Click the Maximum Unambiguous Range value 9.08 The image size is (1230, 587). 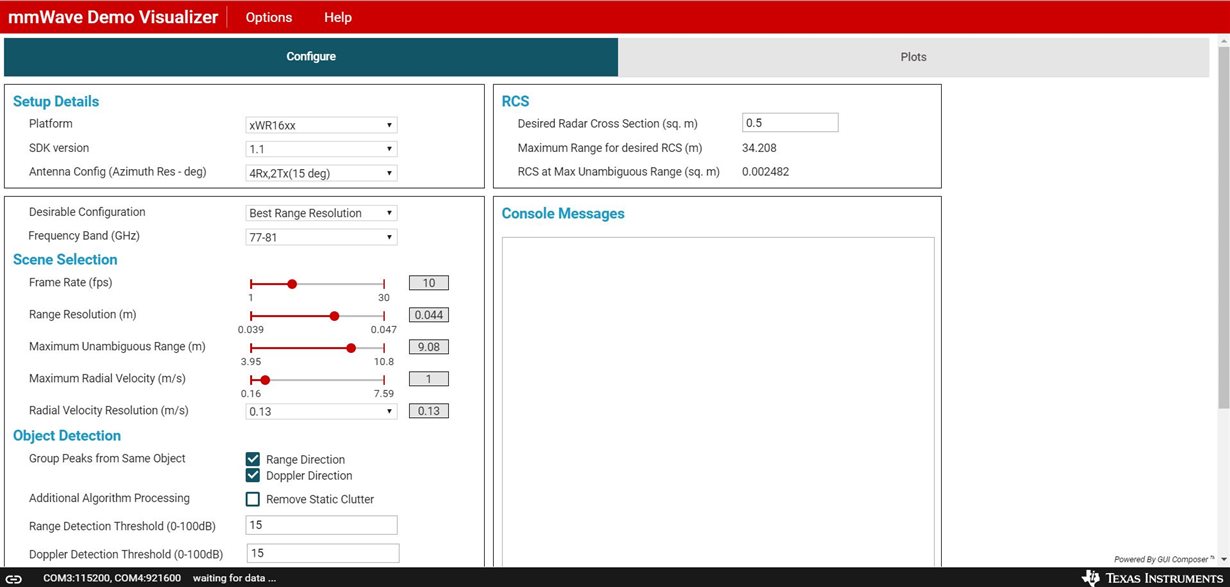pyautogui.click(x=428, y=347)
